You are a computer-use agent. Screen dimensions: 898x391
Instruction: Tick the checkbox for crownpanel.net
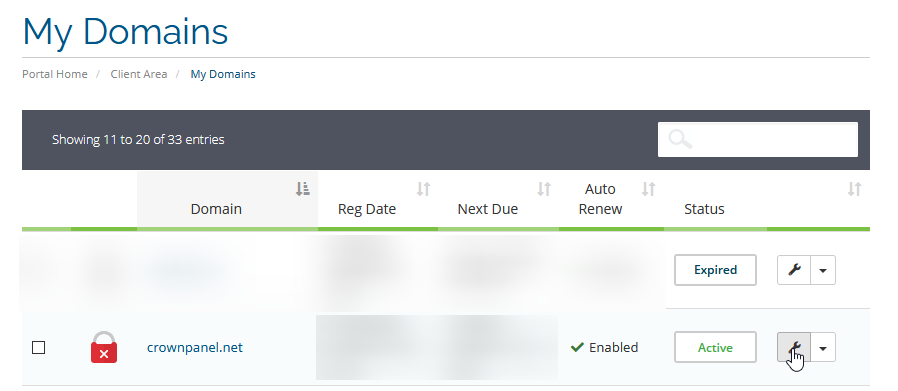tap(38, 347)
